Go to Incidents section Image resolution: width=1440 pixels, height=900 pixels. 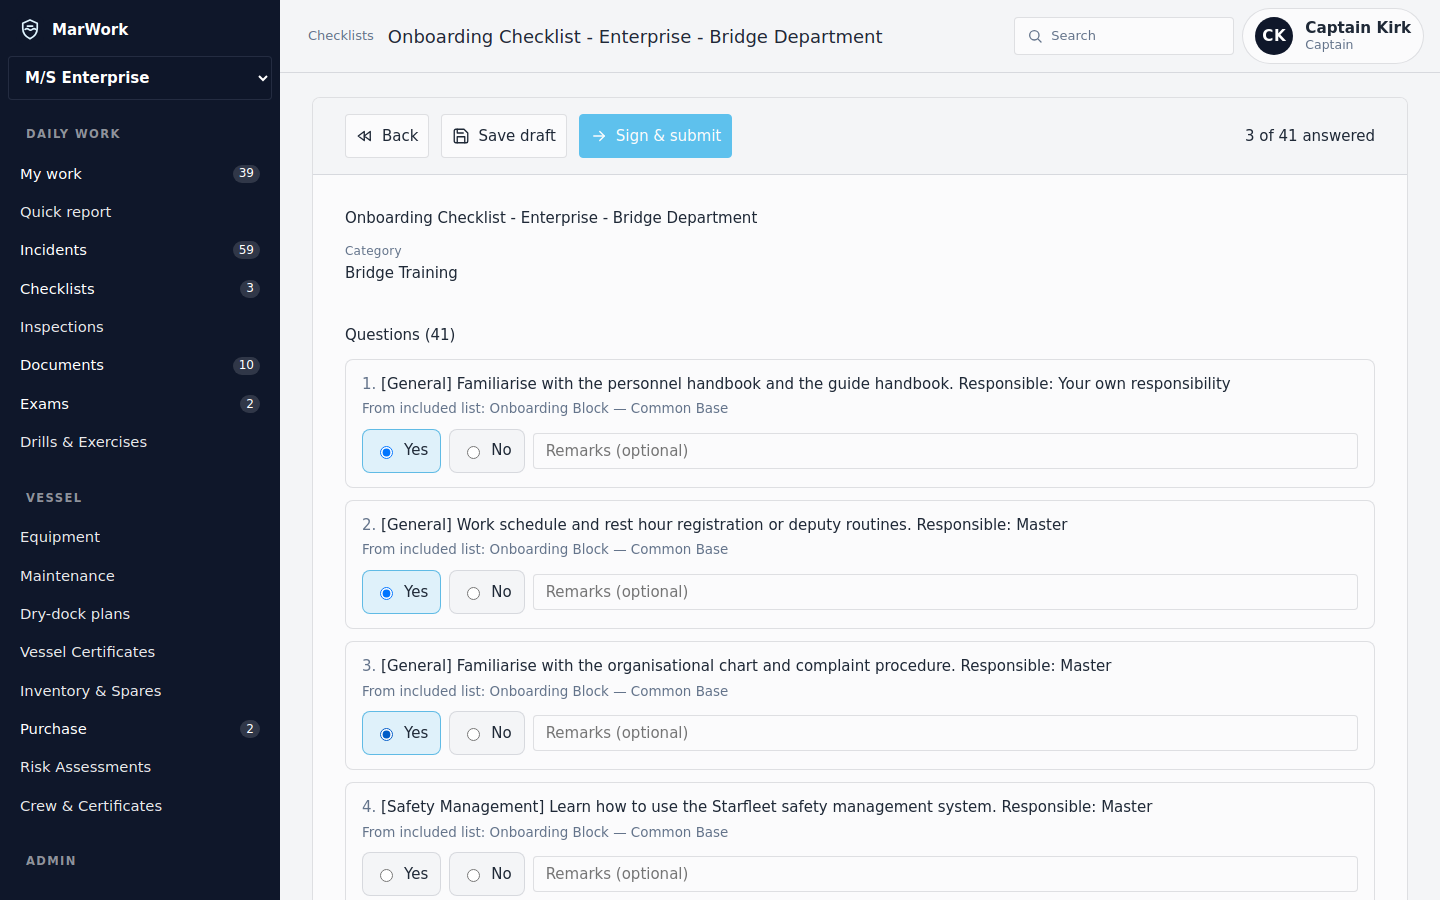pyautogui.click(x=140, y=250)
